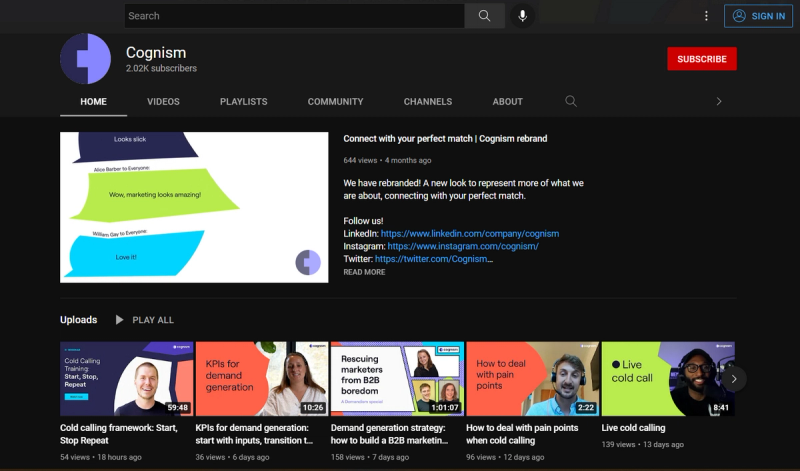Open the Cognism LinkedIn link
Viewport: 800px width, 471px height.
[470, 234]
